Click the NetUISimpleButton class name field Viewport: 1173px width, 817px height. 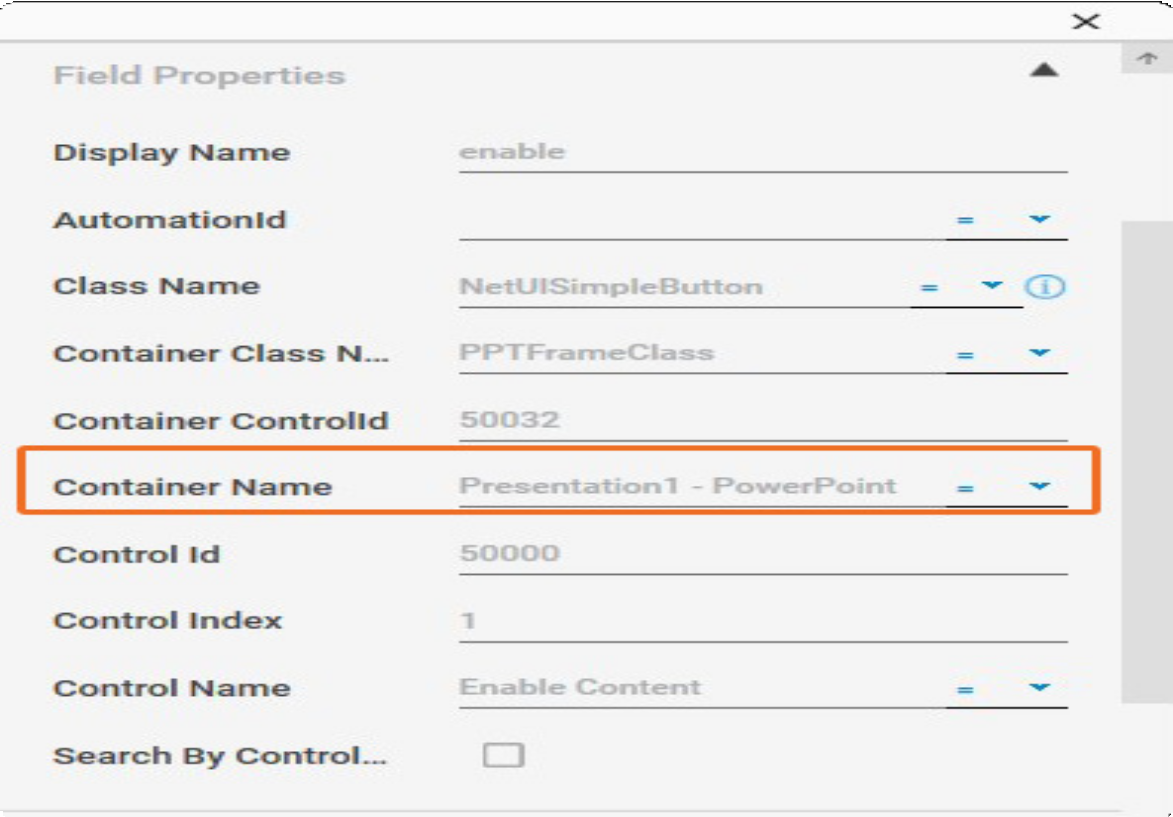point(684,287)
